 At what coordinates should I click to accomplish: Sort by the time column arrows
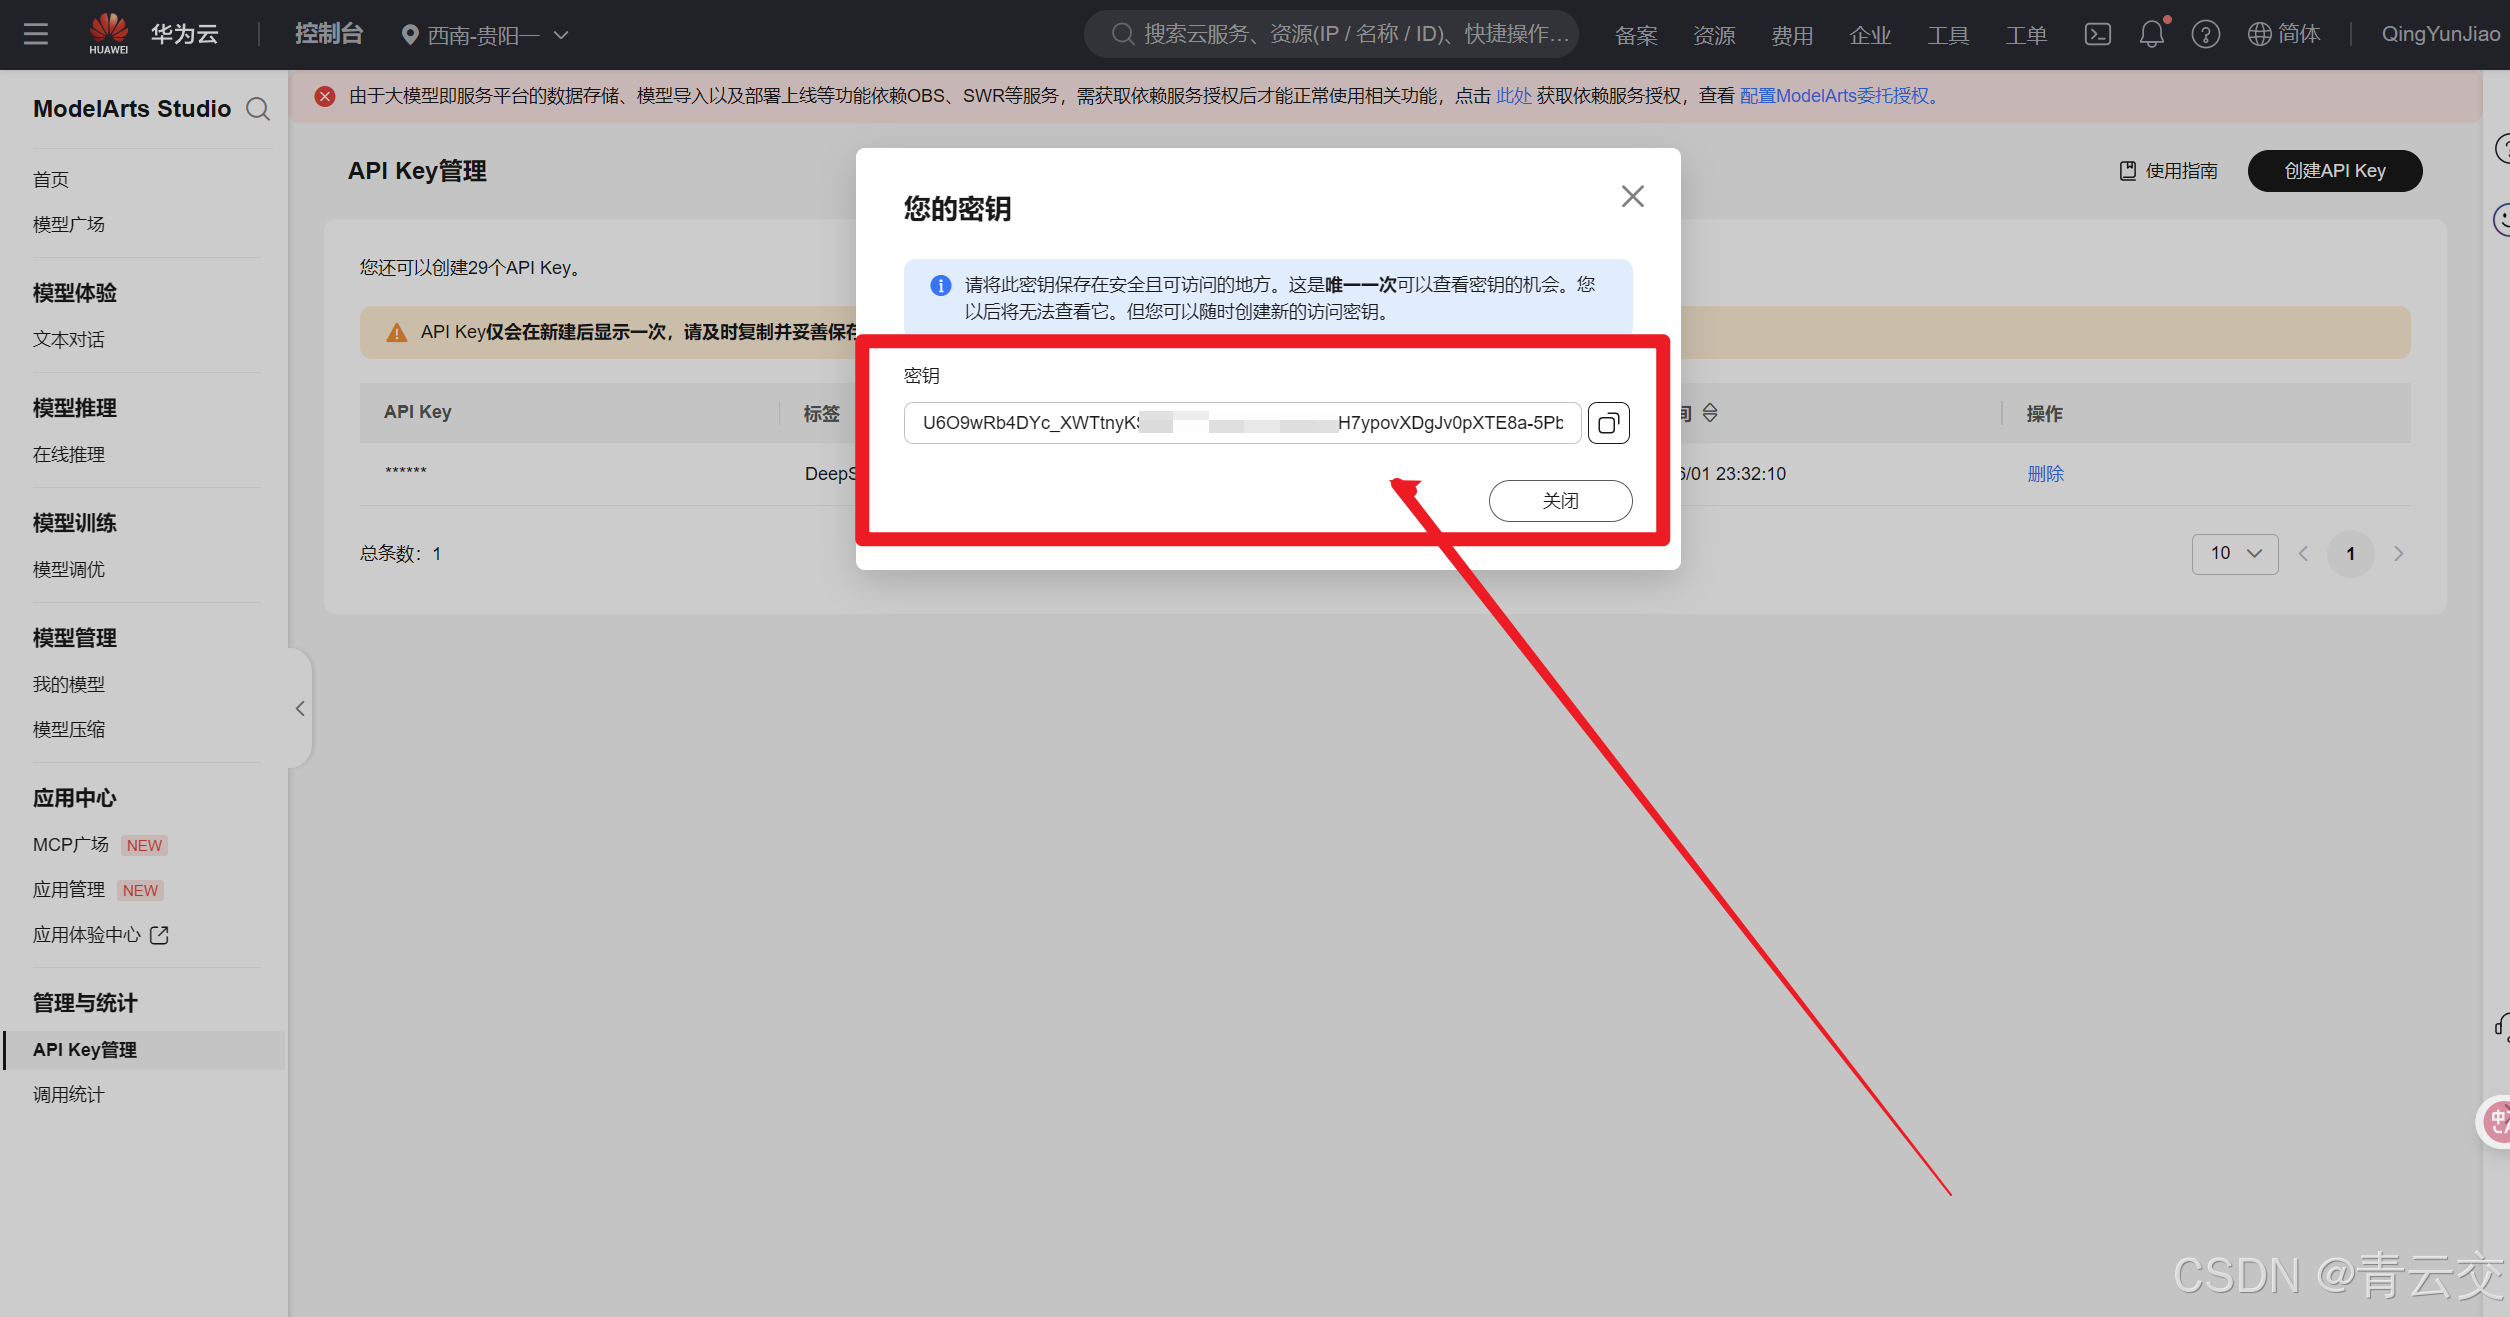click(x=1710, y=413)
